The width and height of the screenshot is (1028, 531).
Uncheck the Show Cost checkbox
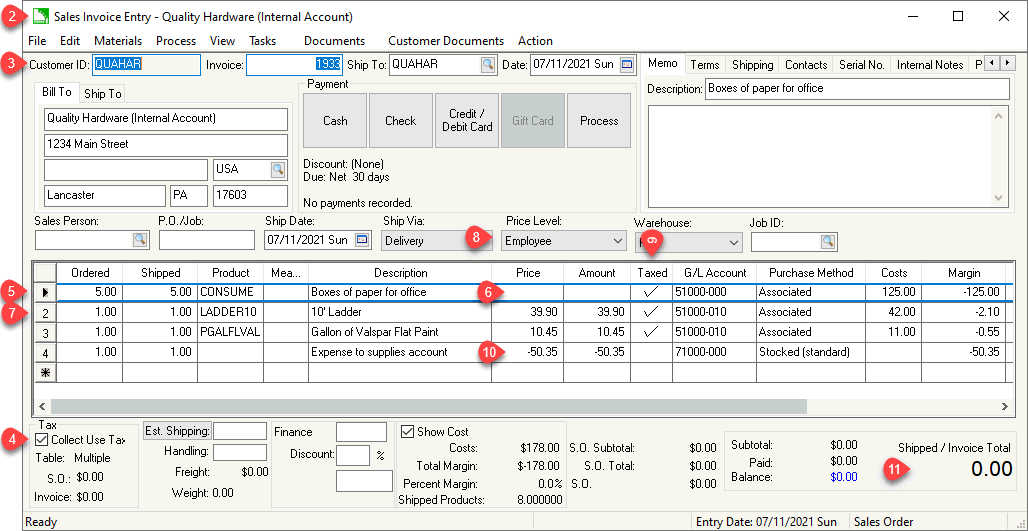pos(408,432)
